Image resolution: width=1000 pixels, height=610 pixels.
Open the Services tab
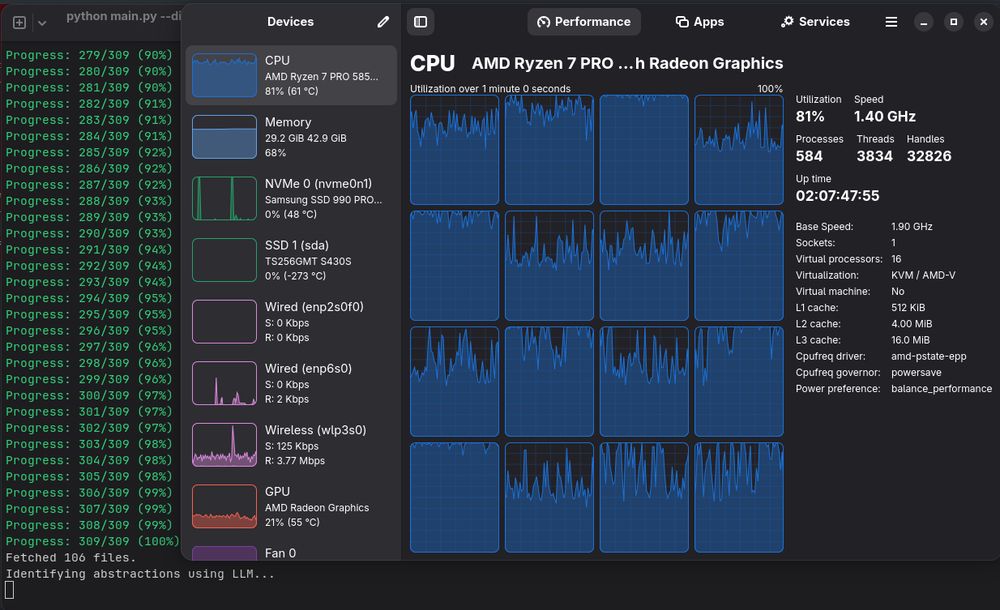(x=815, y=21)
